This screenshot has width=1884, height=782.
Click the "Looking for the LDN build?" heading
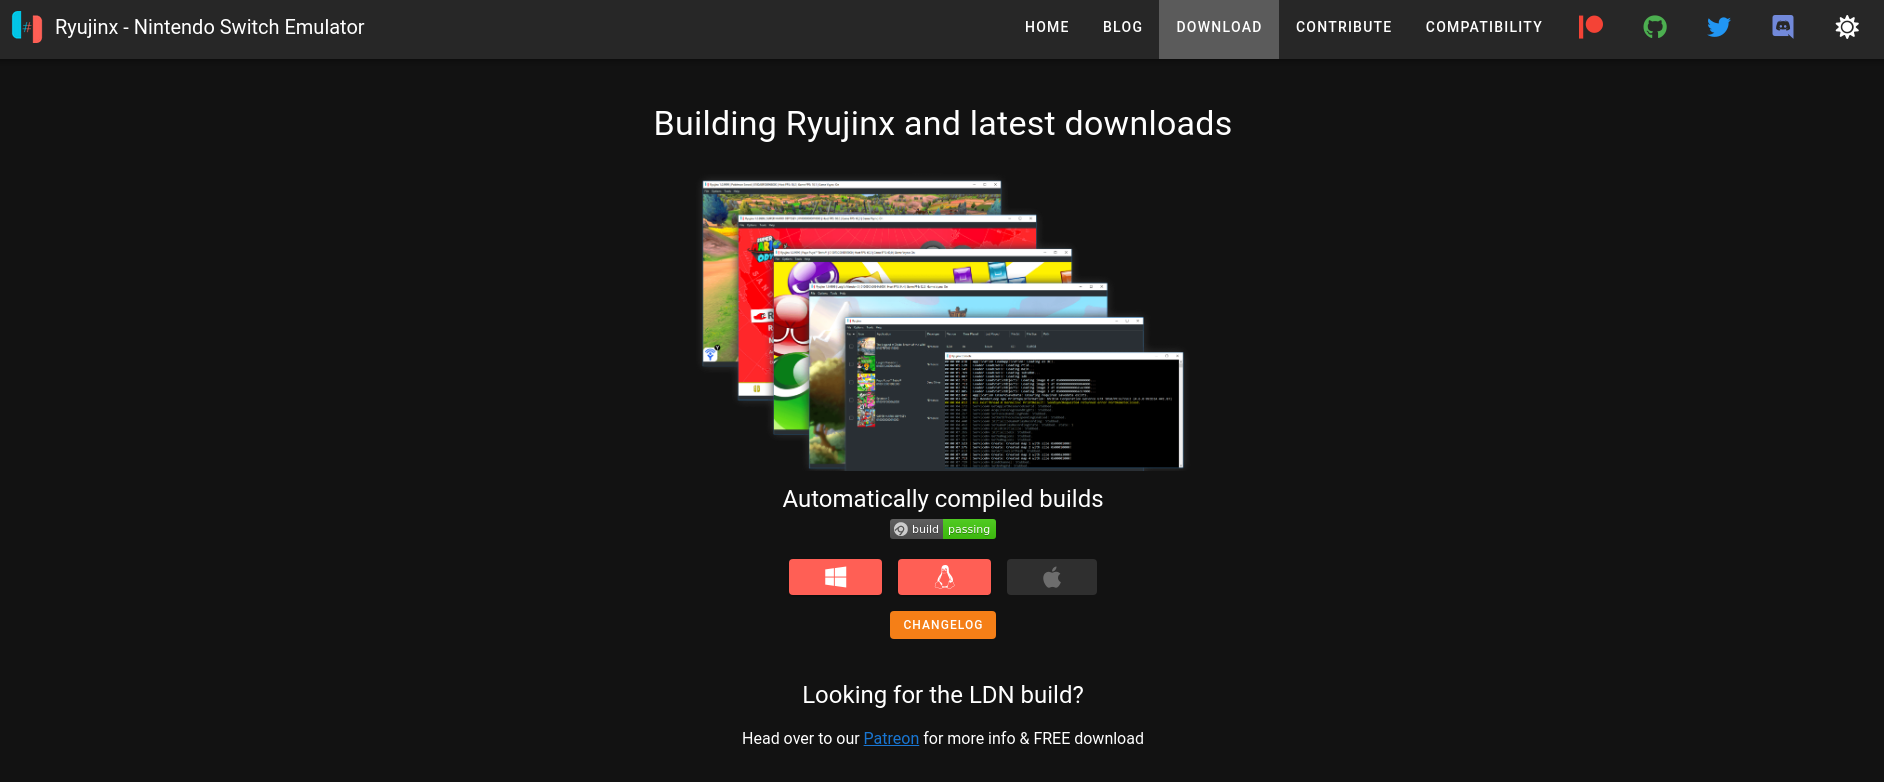942,694
